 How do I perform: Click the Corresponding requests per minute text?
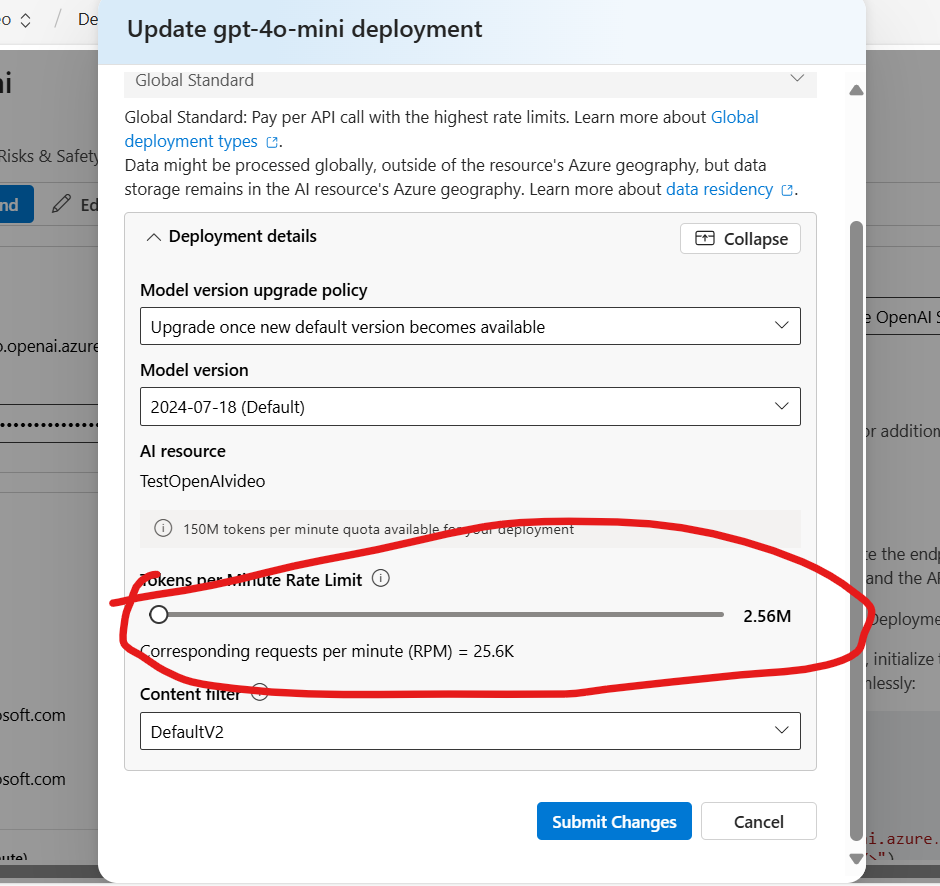(x=327, y=651)
